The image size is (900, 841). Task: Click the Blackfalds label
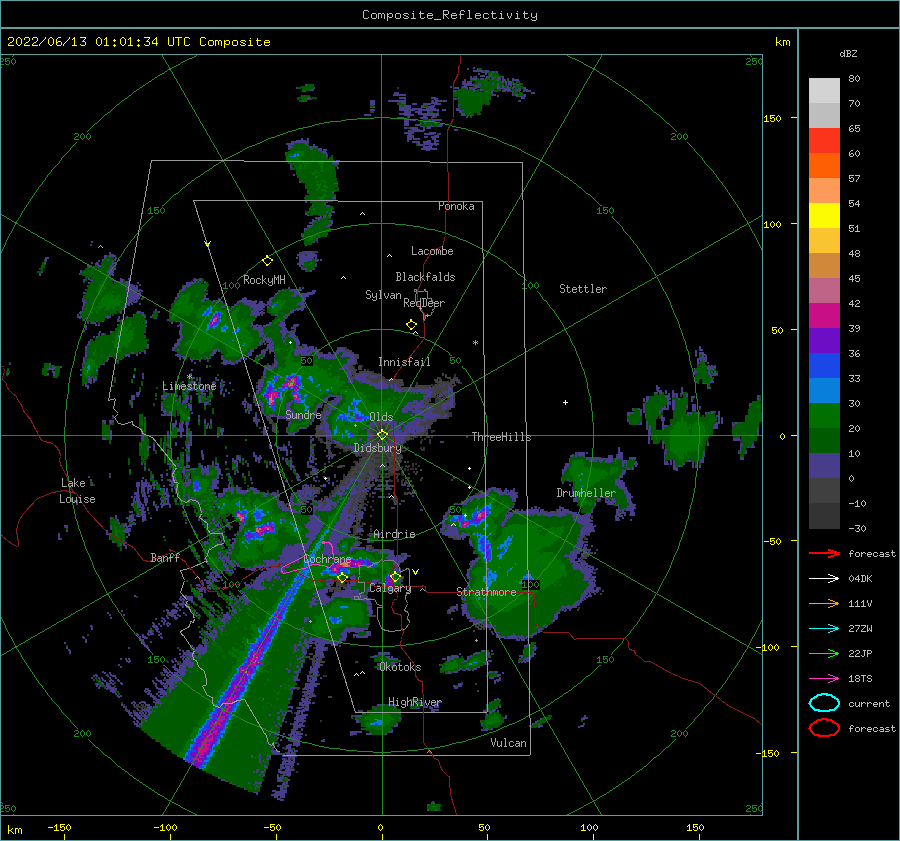[425, 277]
